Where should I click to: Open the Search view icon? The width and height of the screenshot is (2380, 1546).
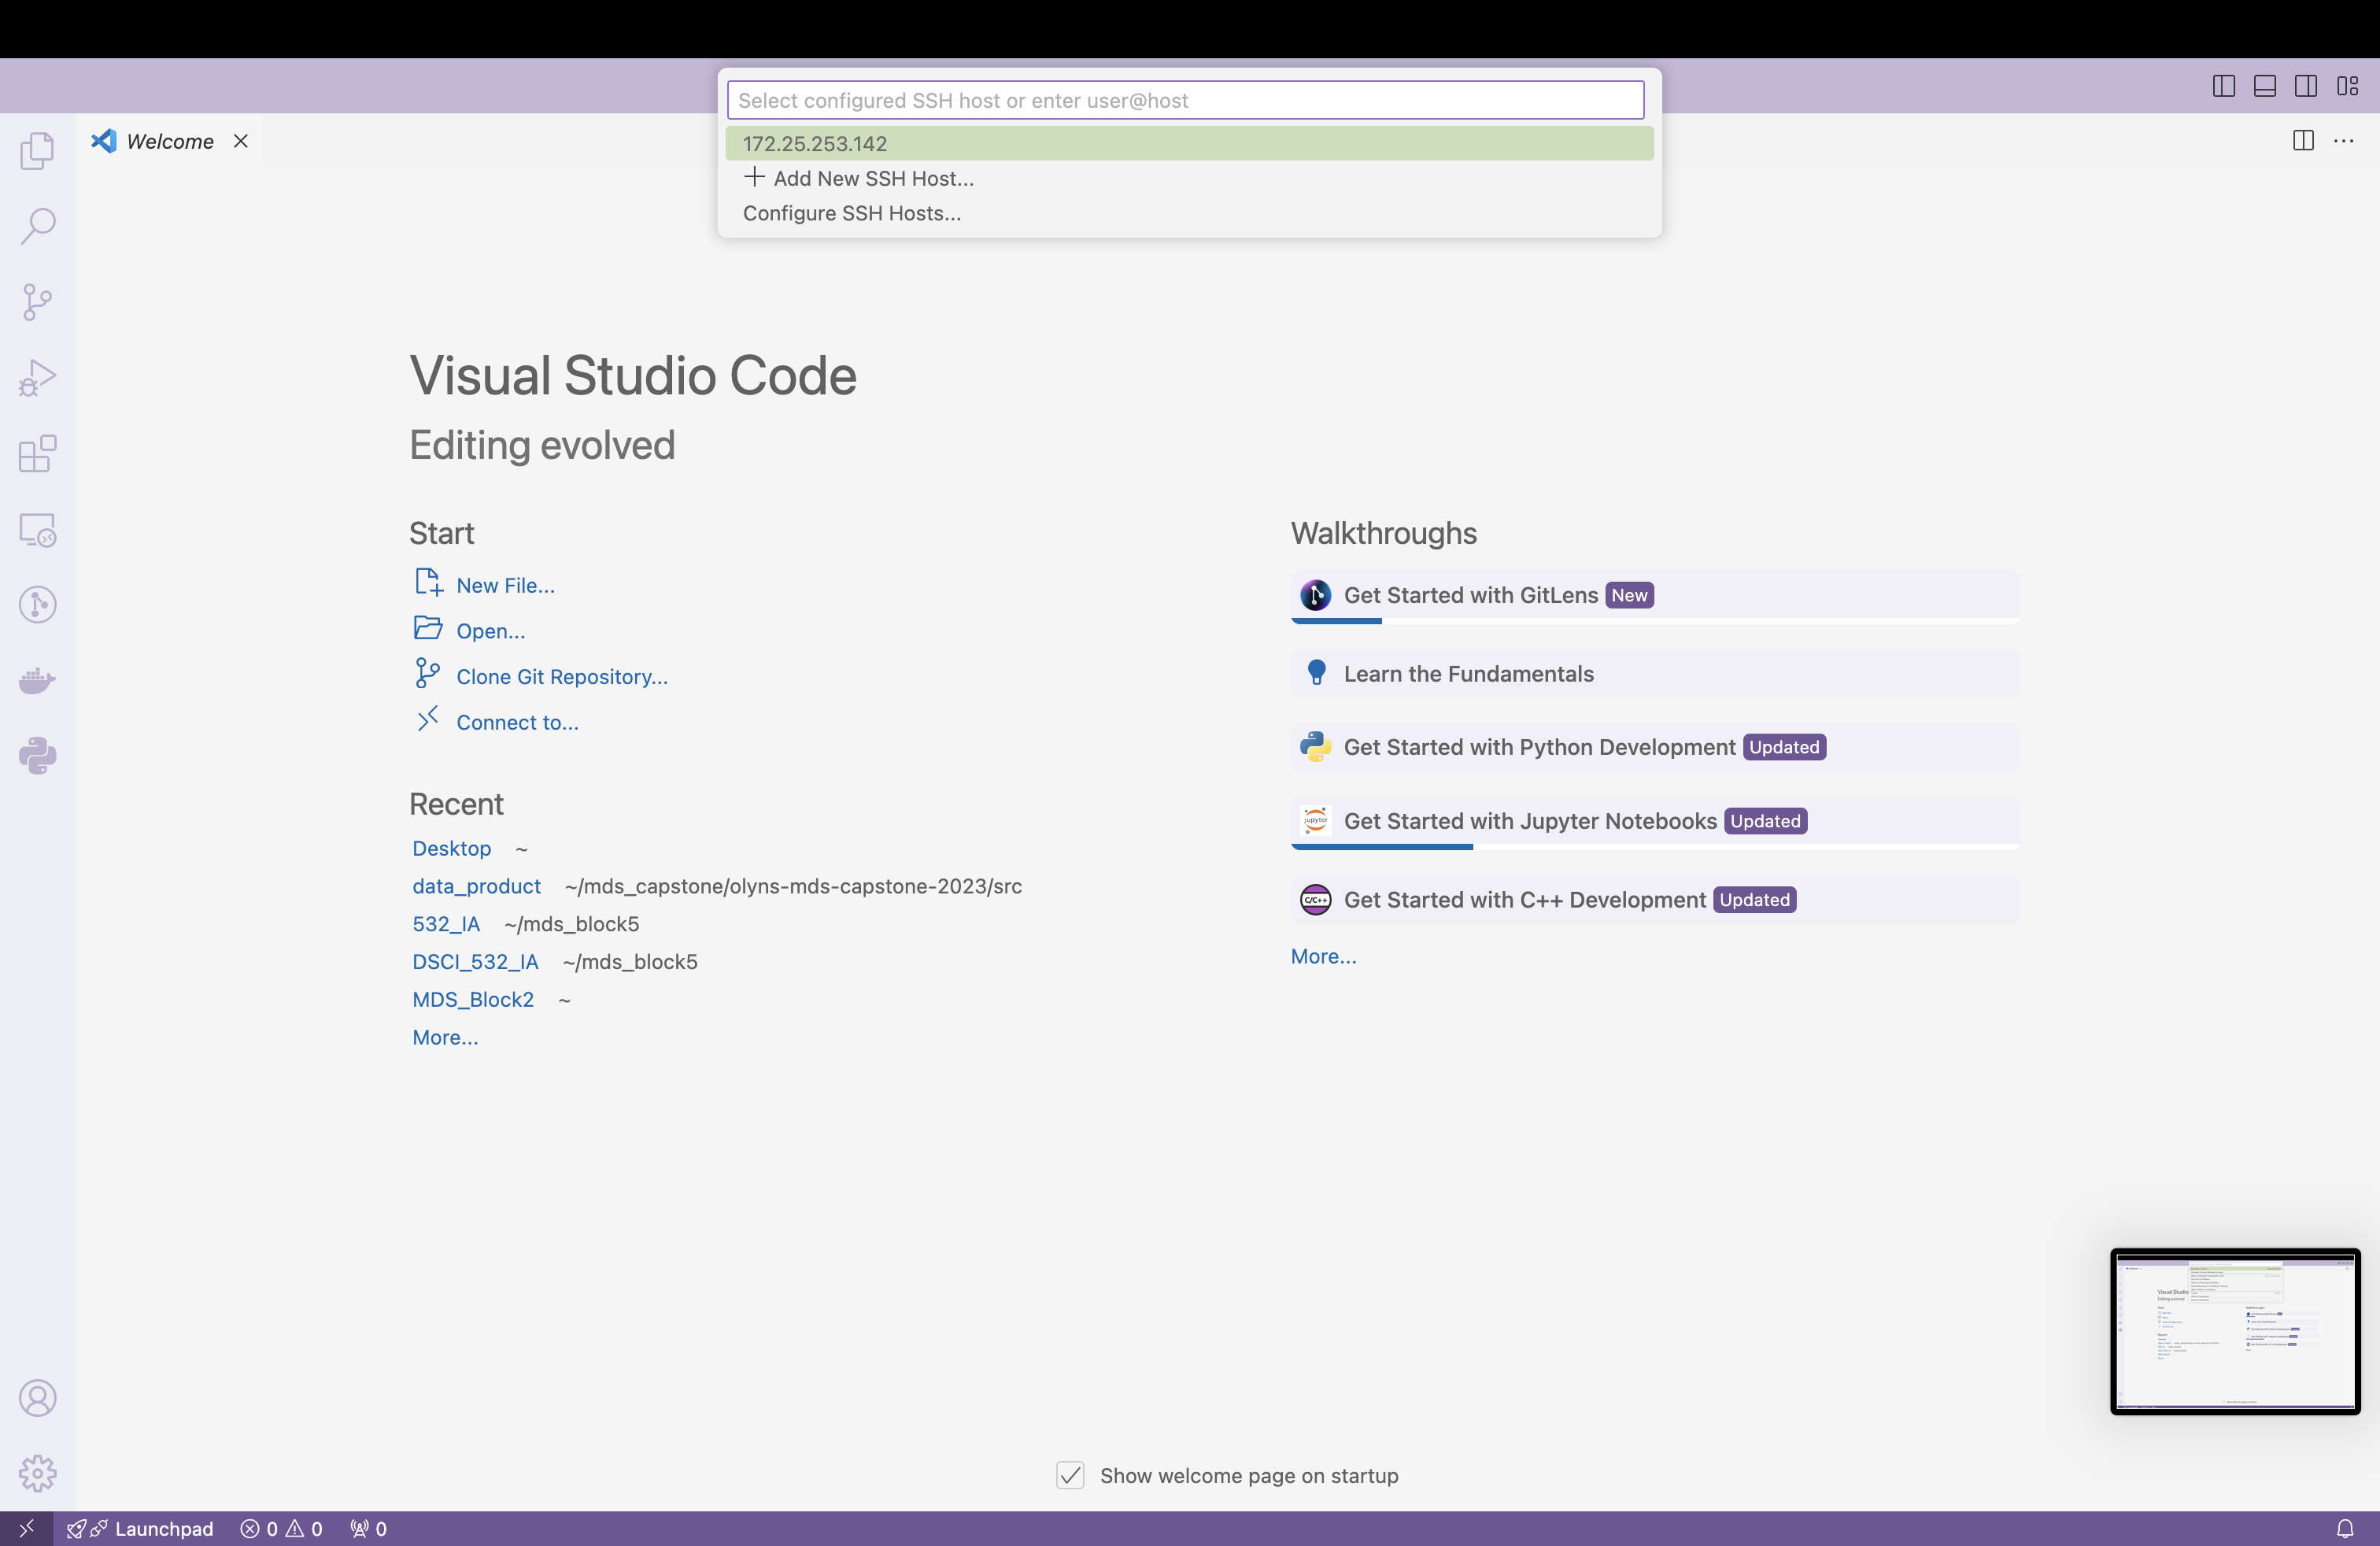pos(37,226)
